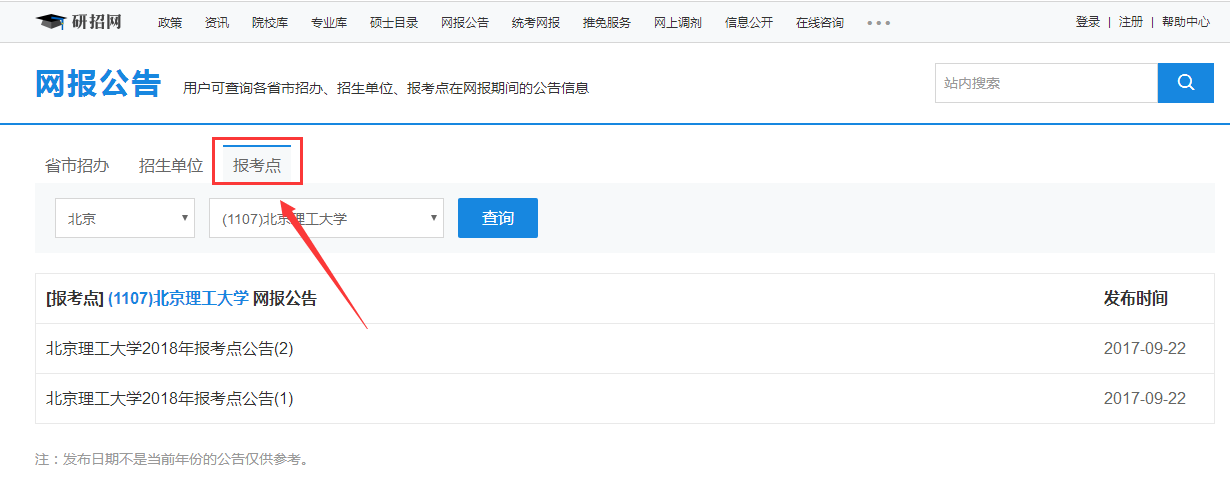1230x483 pixels.
Task: Go to 院校库 in the top navigation
Action: point(270,22)
